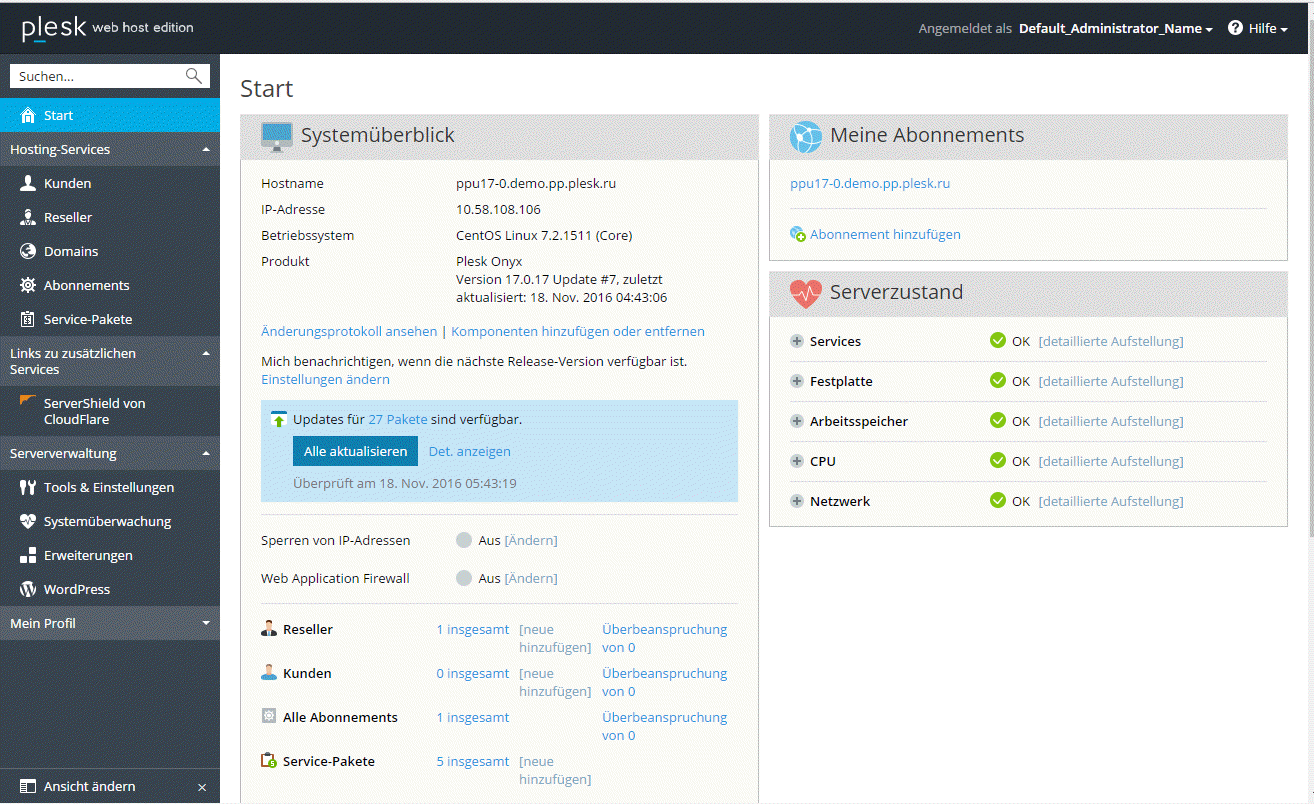Image resolution: width=1314 pixels, height=804 pixels.
Task: Open Erweiterungen in the sidebar
Action: [x=110, y=555]
